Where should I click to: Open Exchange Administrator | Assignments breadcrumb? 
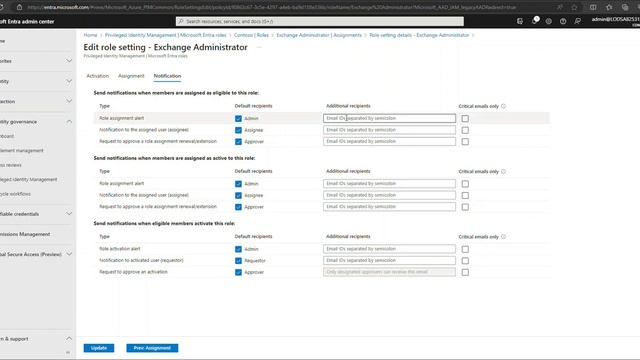pos(319,36)
